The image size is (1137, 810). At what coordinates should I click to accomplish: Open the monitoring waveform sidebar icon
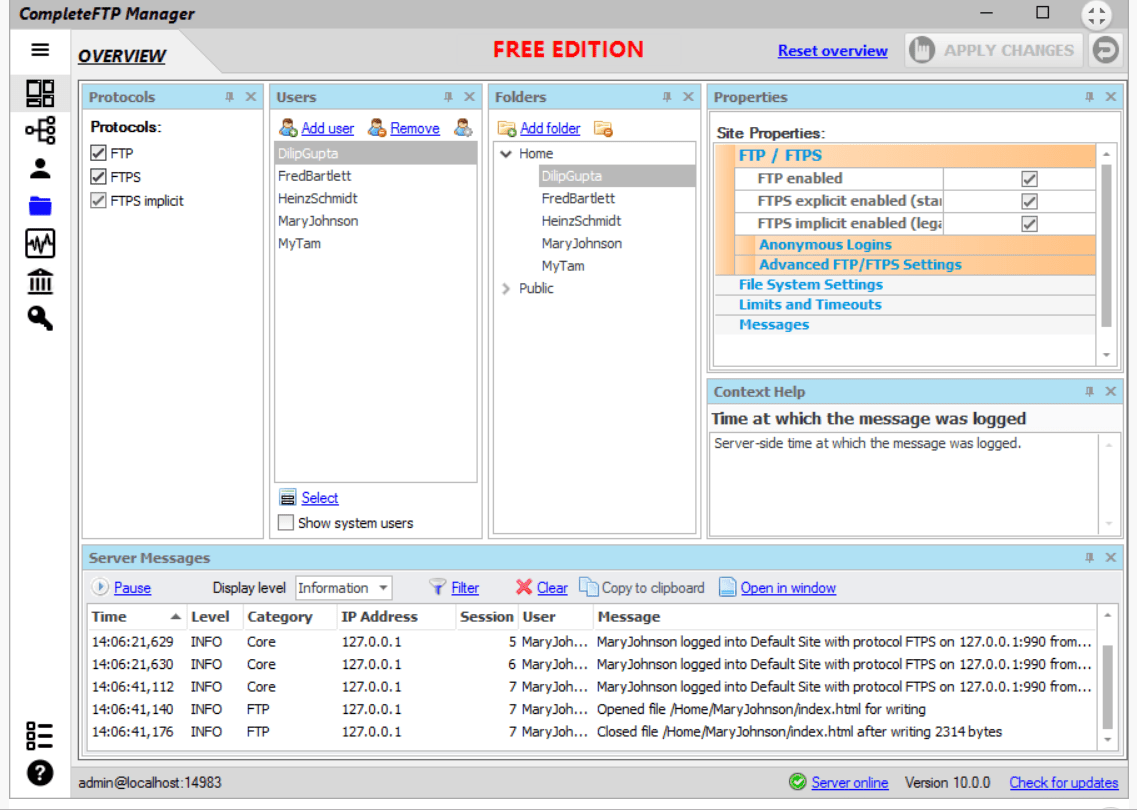tap(40, 243)
